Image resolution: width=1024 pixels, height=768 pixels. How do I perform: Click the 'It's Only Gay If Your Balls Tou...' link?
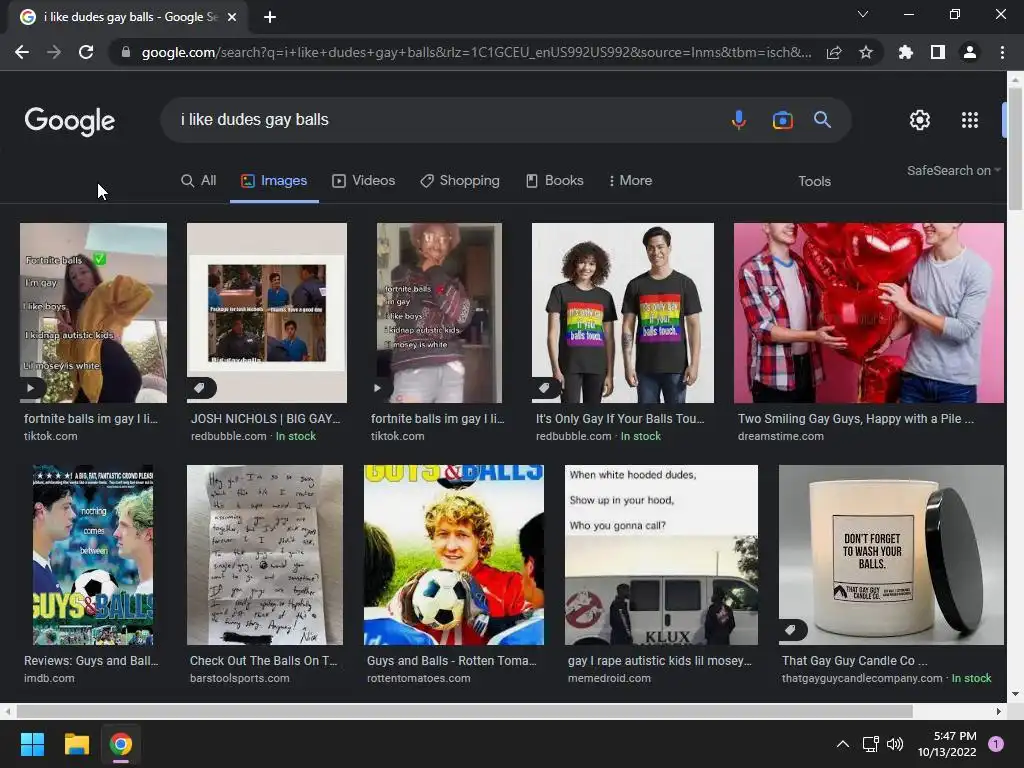click(x=620, y=419)
